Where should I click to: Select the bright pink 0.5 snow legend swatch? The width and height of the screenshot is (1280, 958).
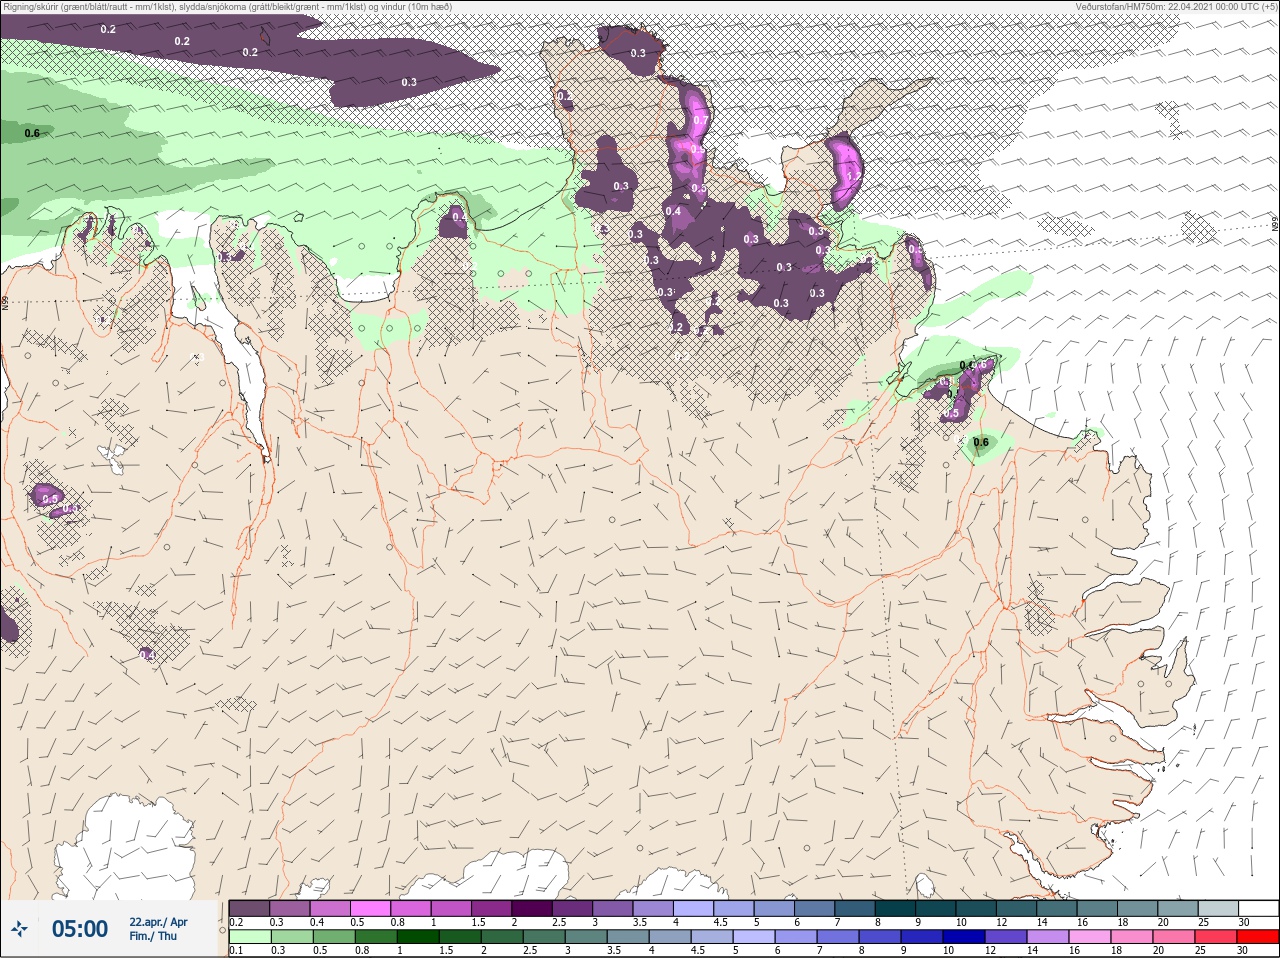coord(370,908)
